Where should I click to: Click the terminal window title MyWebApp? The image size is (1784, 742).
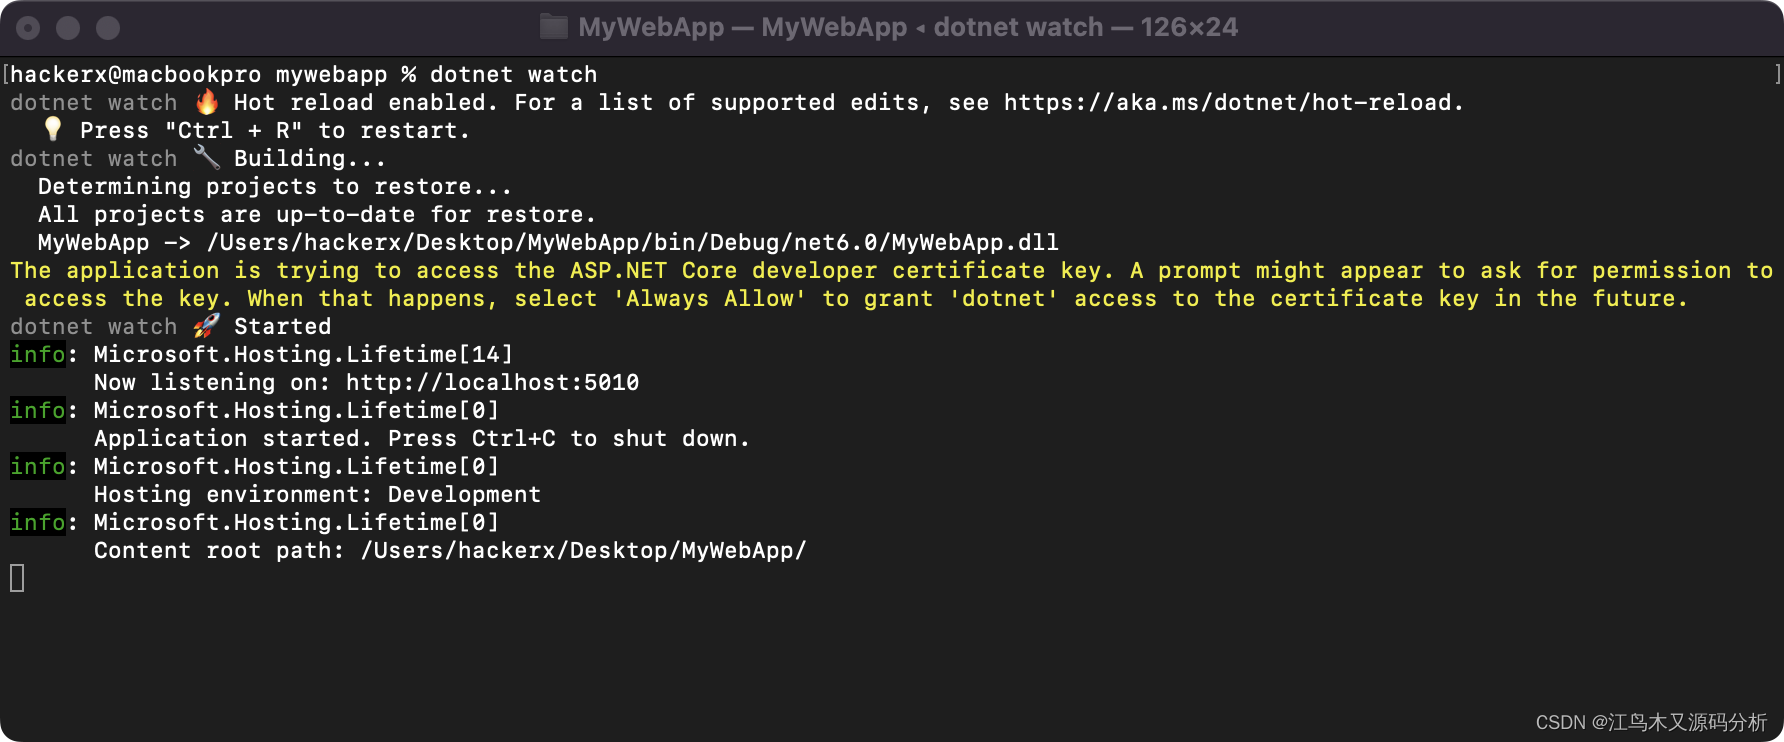click(x=650, y=27)
